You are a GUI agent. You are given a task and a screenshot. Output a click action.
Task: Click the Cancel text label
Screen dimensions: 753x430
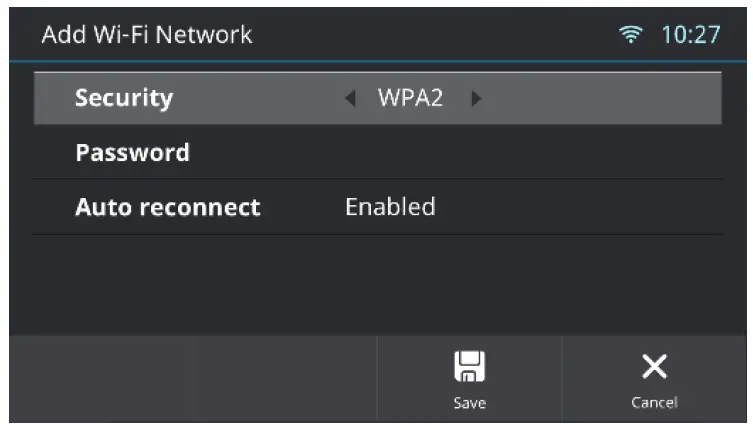click(654, 403)
